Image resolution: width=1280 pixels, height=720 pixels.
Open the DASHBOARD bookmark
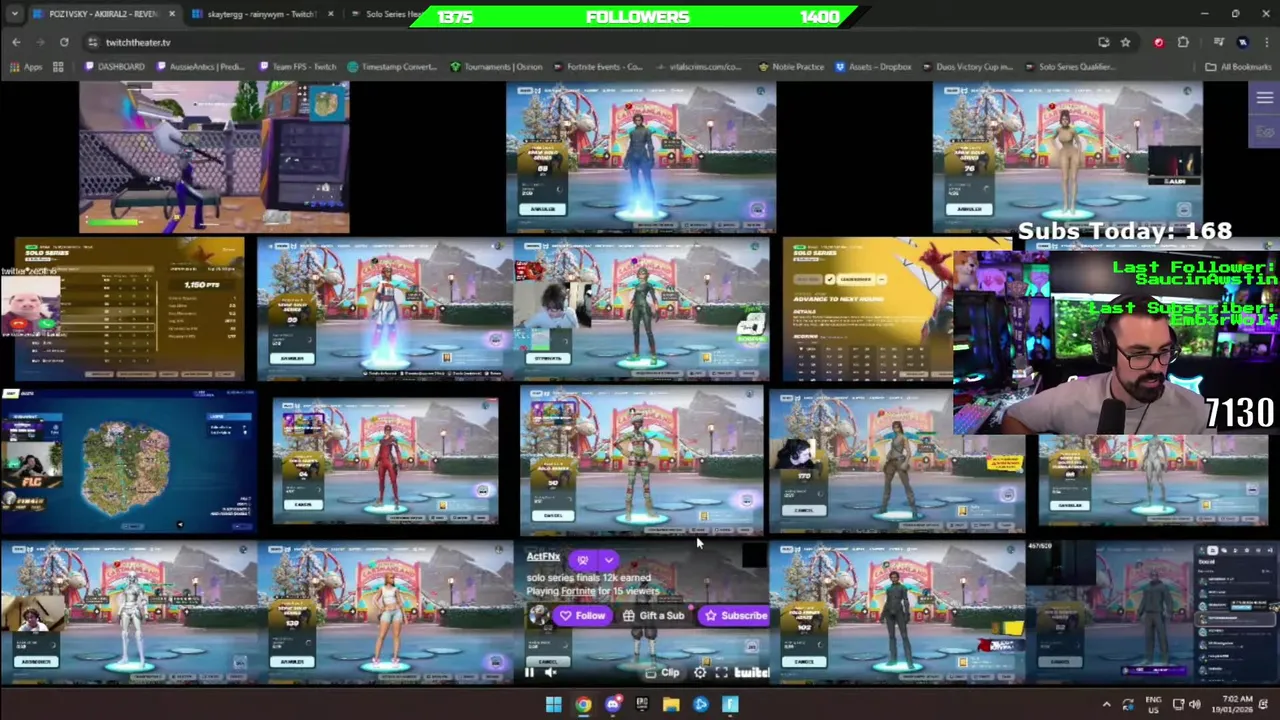click(x=115, y=67)
